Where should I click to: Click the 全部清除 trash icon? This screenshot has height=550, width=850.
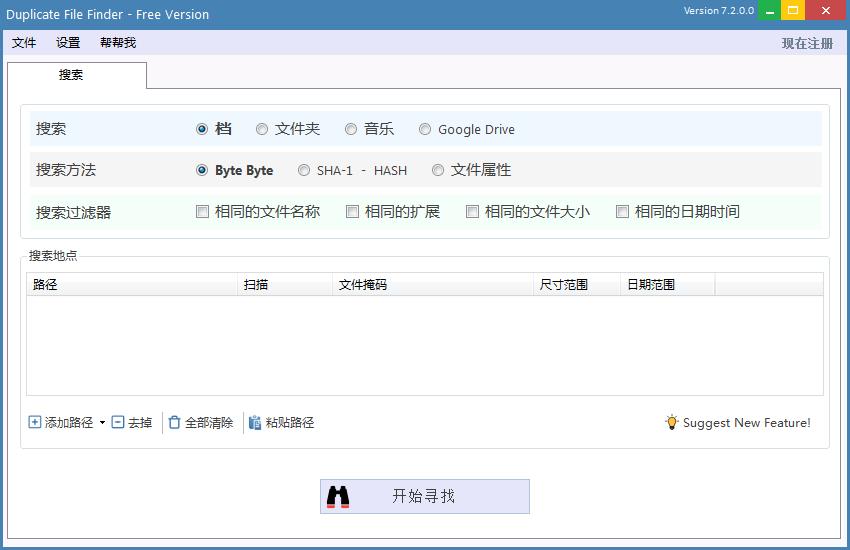(174, 422)
